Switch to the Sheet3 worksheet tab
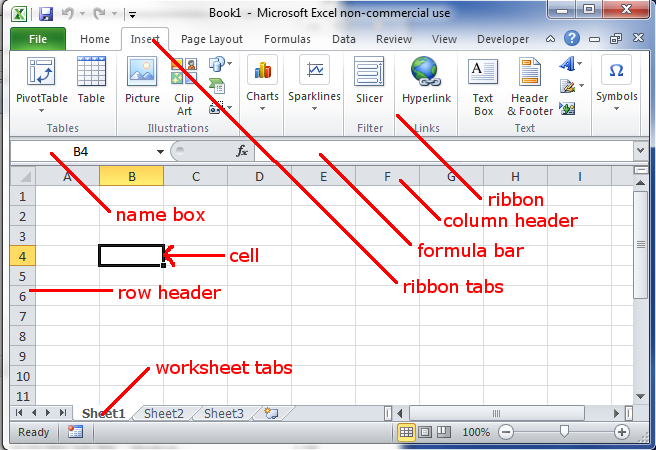The height and width of the screenshot is (450, 656). click(x=223, y=414)
